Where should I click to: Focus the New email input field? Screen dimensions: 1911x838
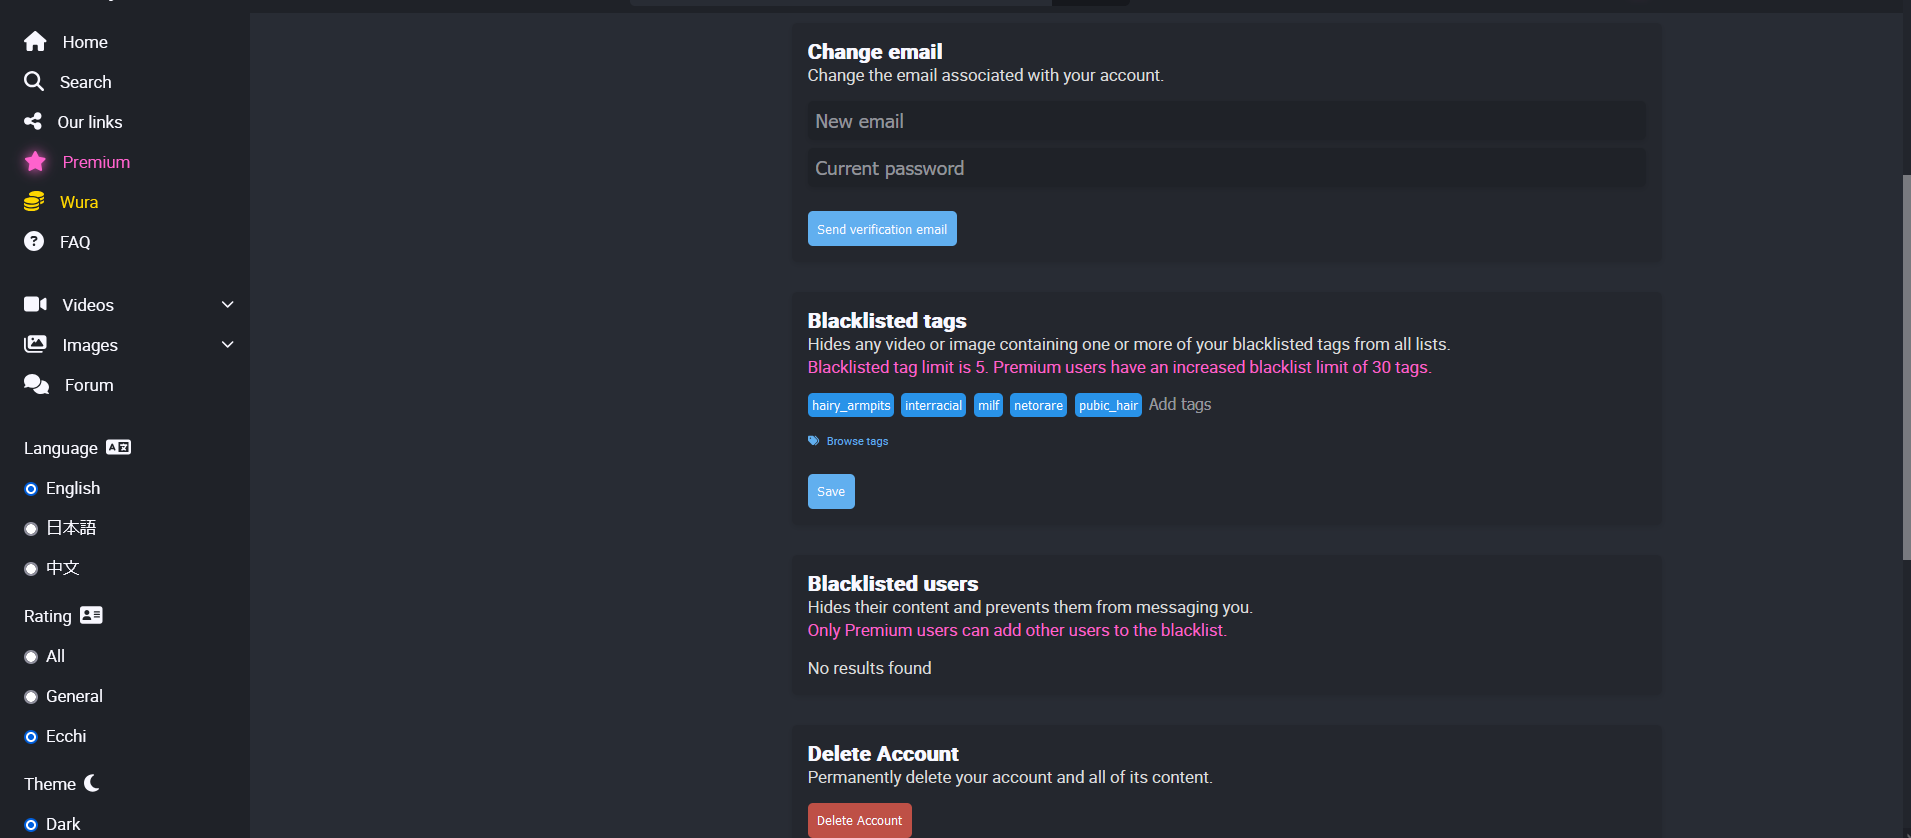click(1226, 121)
